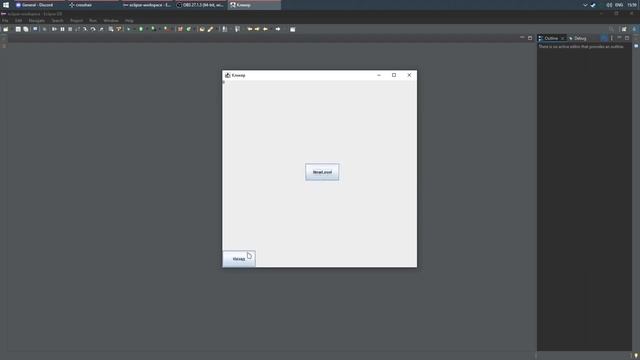
Task: Switch to the OBS taskbar item
Action: click(x=201, y=5)
